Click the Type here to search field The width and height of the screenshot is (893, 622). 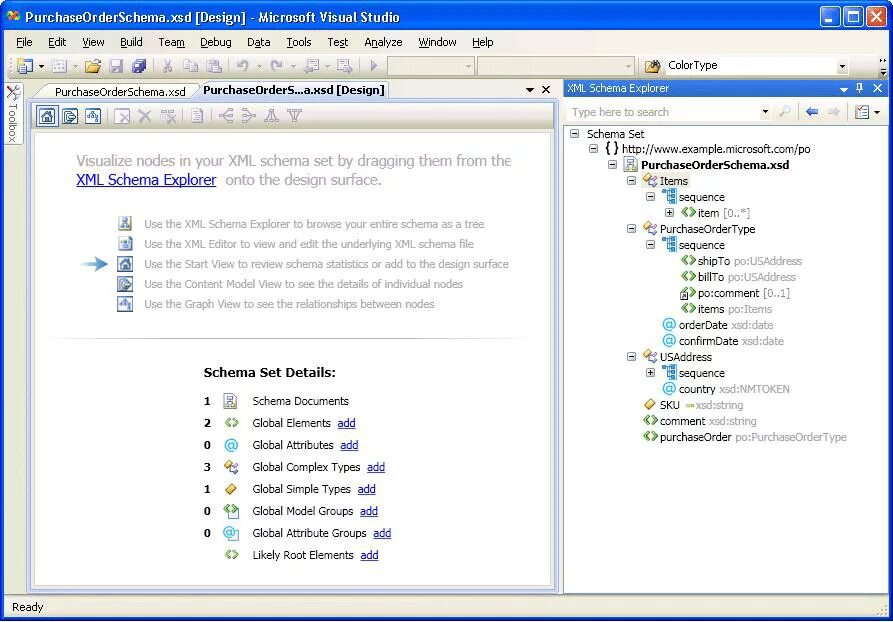665,112
